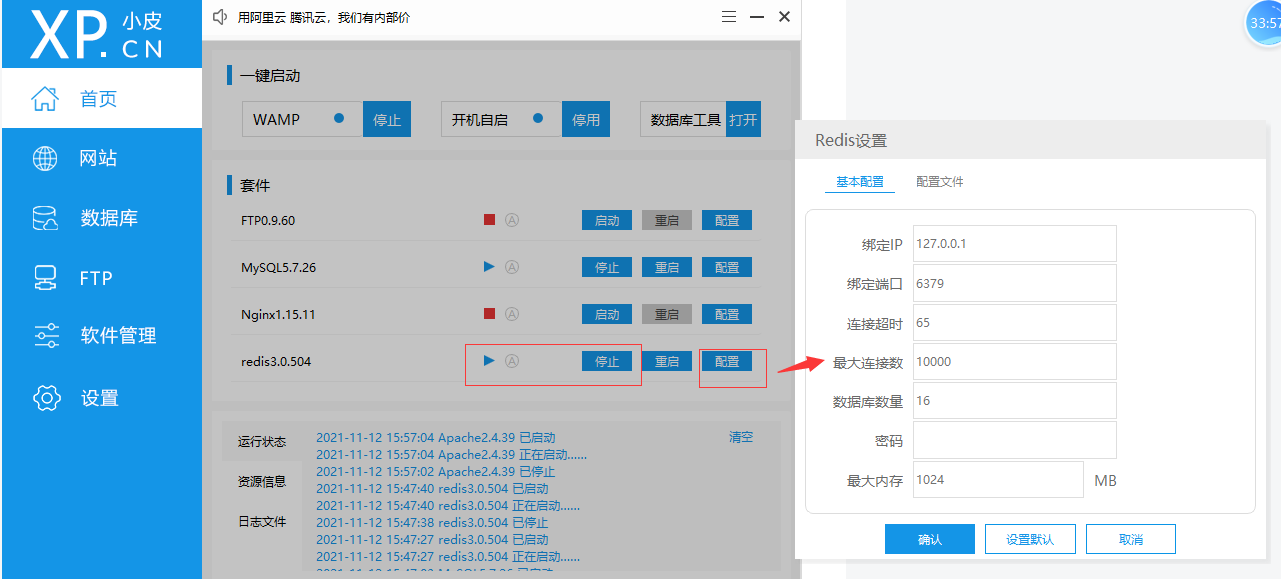
Task: Open 配置 for redis3.0.504
Action: [x=727, y=361]
